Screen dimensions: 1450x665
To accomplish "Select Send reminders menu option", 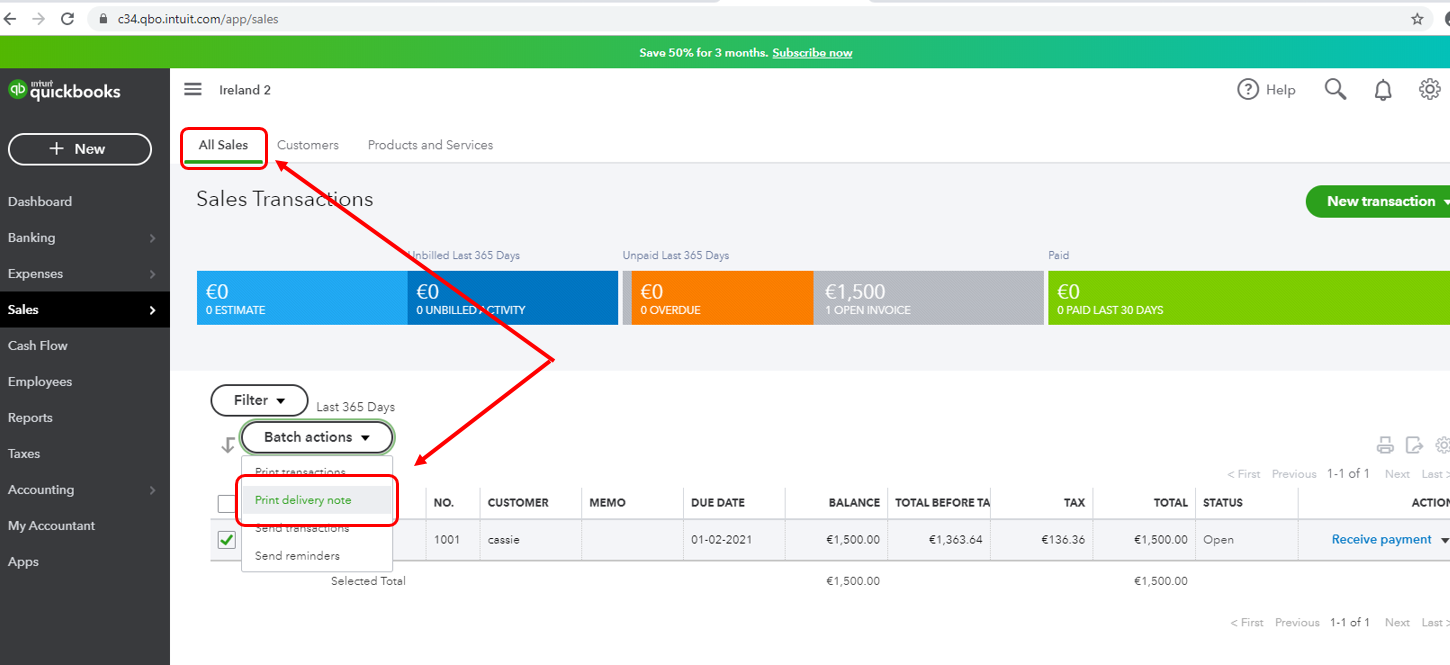I will tap(317, 556).
